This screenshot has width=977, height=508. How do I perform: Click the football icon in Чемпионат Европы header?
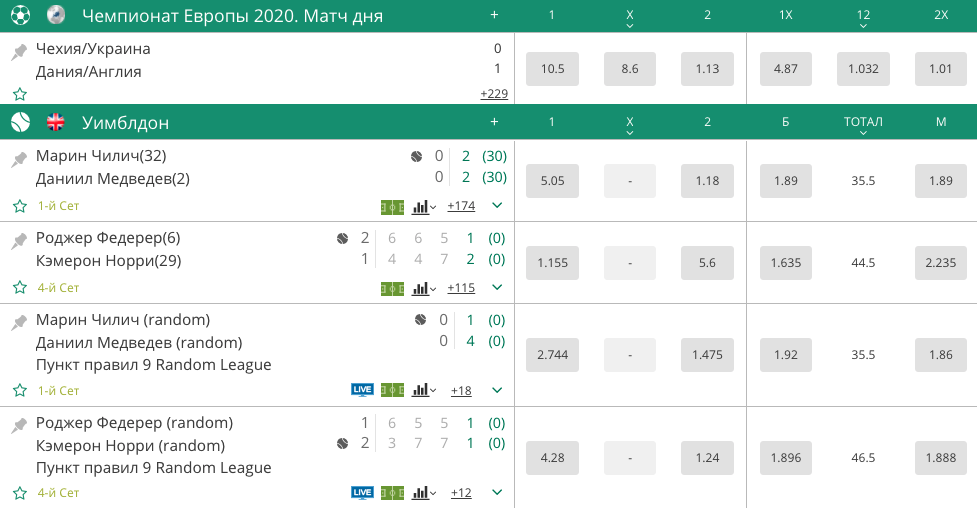(x=20, y=15)
